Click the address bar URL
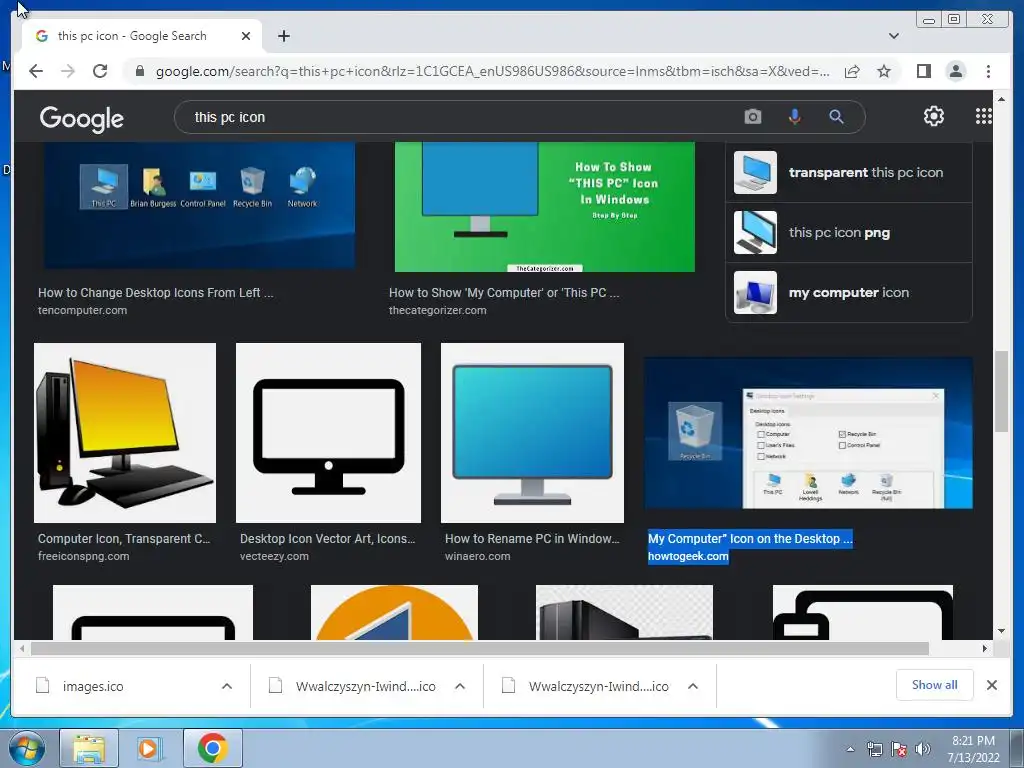The width and height of the screenshot is (1024, 768). pos(492,71)
